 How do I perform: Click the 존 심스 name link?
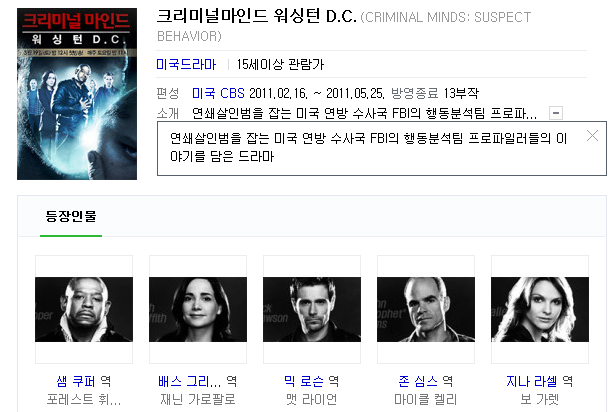pos(418,381)
